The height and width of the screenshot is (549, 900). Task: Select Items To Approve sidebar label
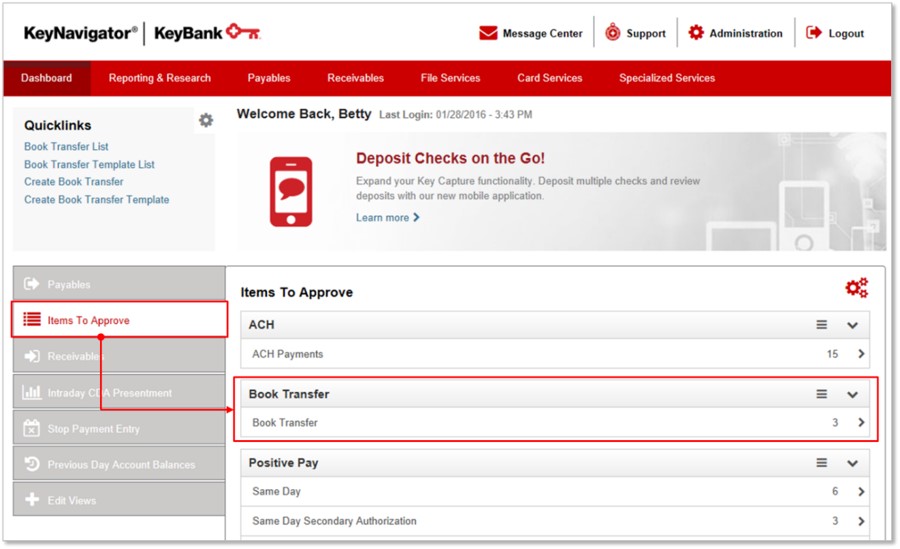click(x=88, y=320)
